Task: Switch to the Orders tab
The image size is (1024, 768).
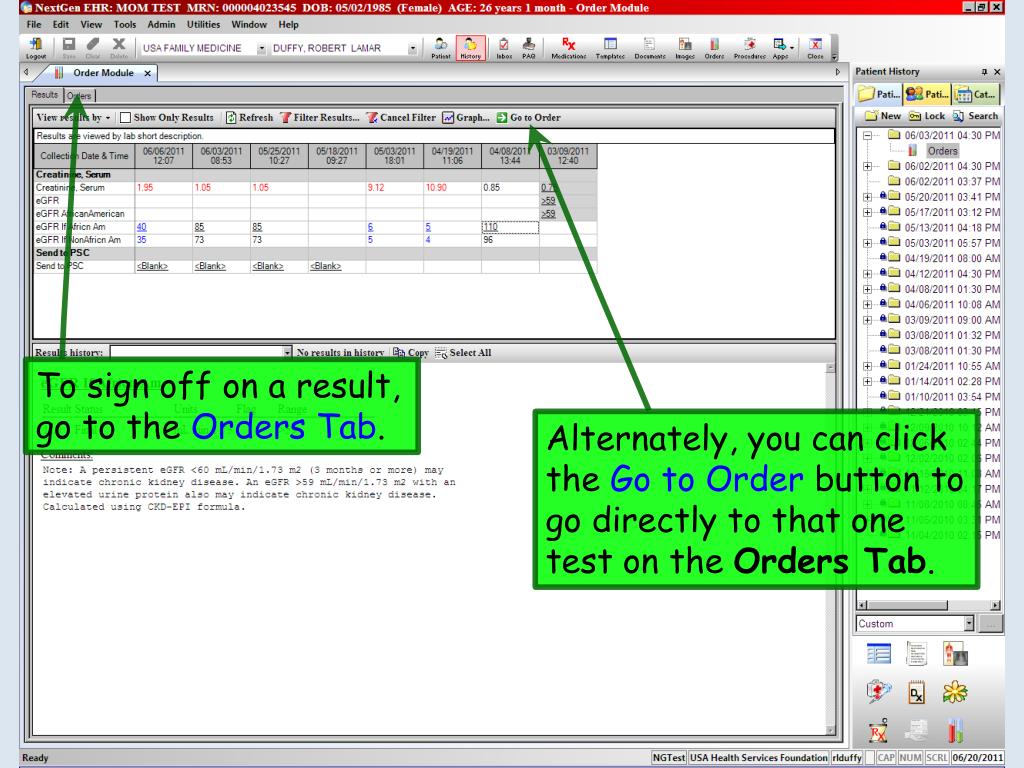Action: point(79,95)
